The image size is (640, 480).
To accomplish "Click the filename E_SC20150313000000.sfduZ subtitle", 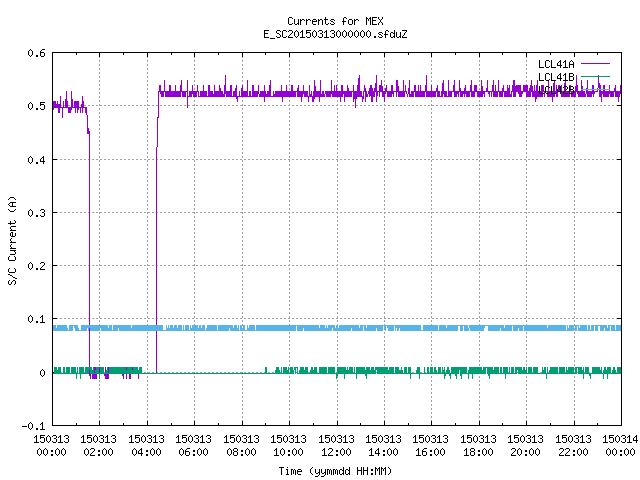I will (335, 34).
